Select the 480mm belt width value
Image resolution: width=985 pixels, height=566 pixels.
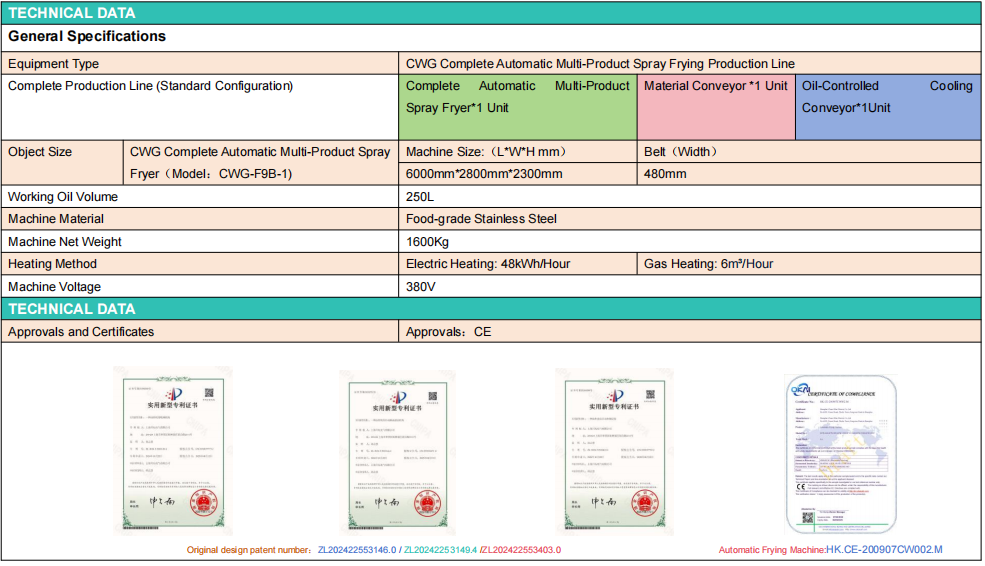[665, 174]
